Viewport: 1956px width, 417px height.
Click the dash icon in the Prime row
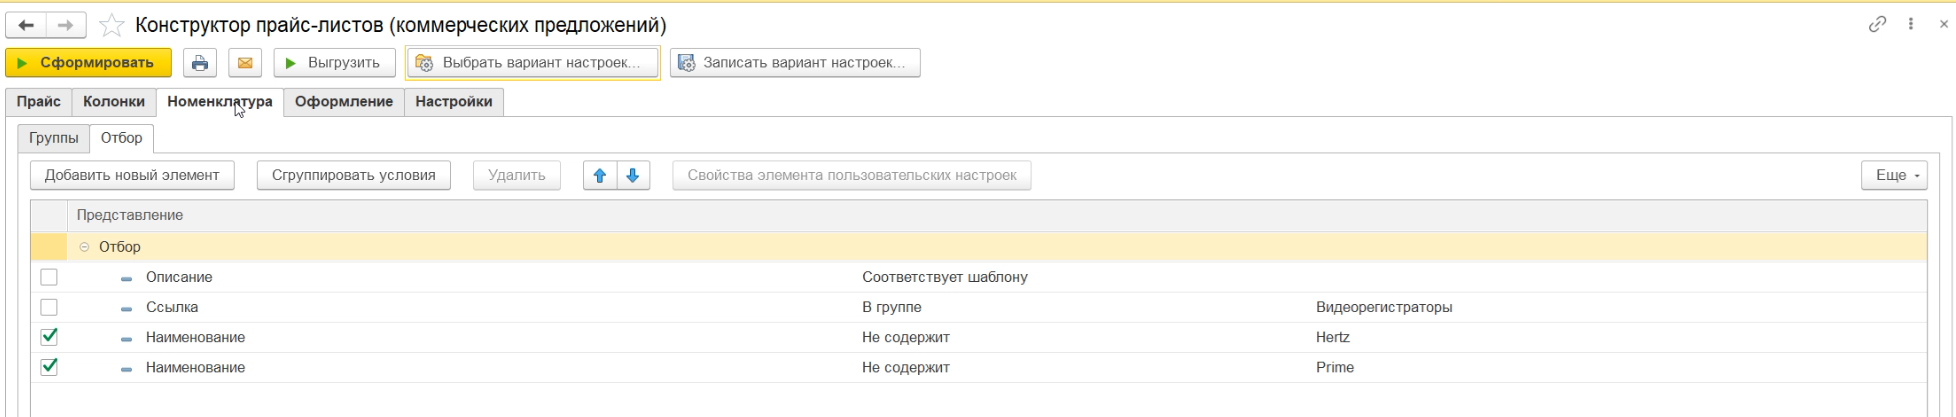pyautogui.click(x=126, y=368)
